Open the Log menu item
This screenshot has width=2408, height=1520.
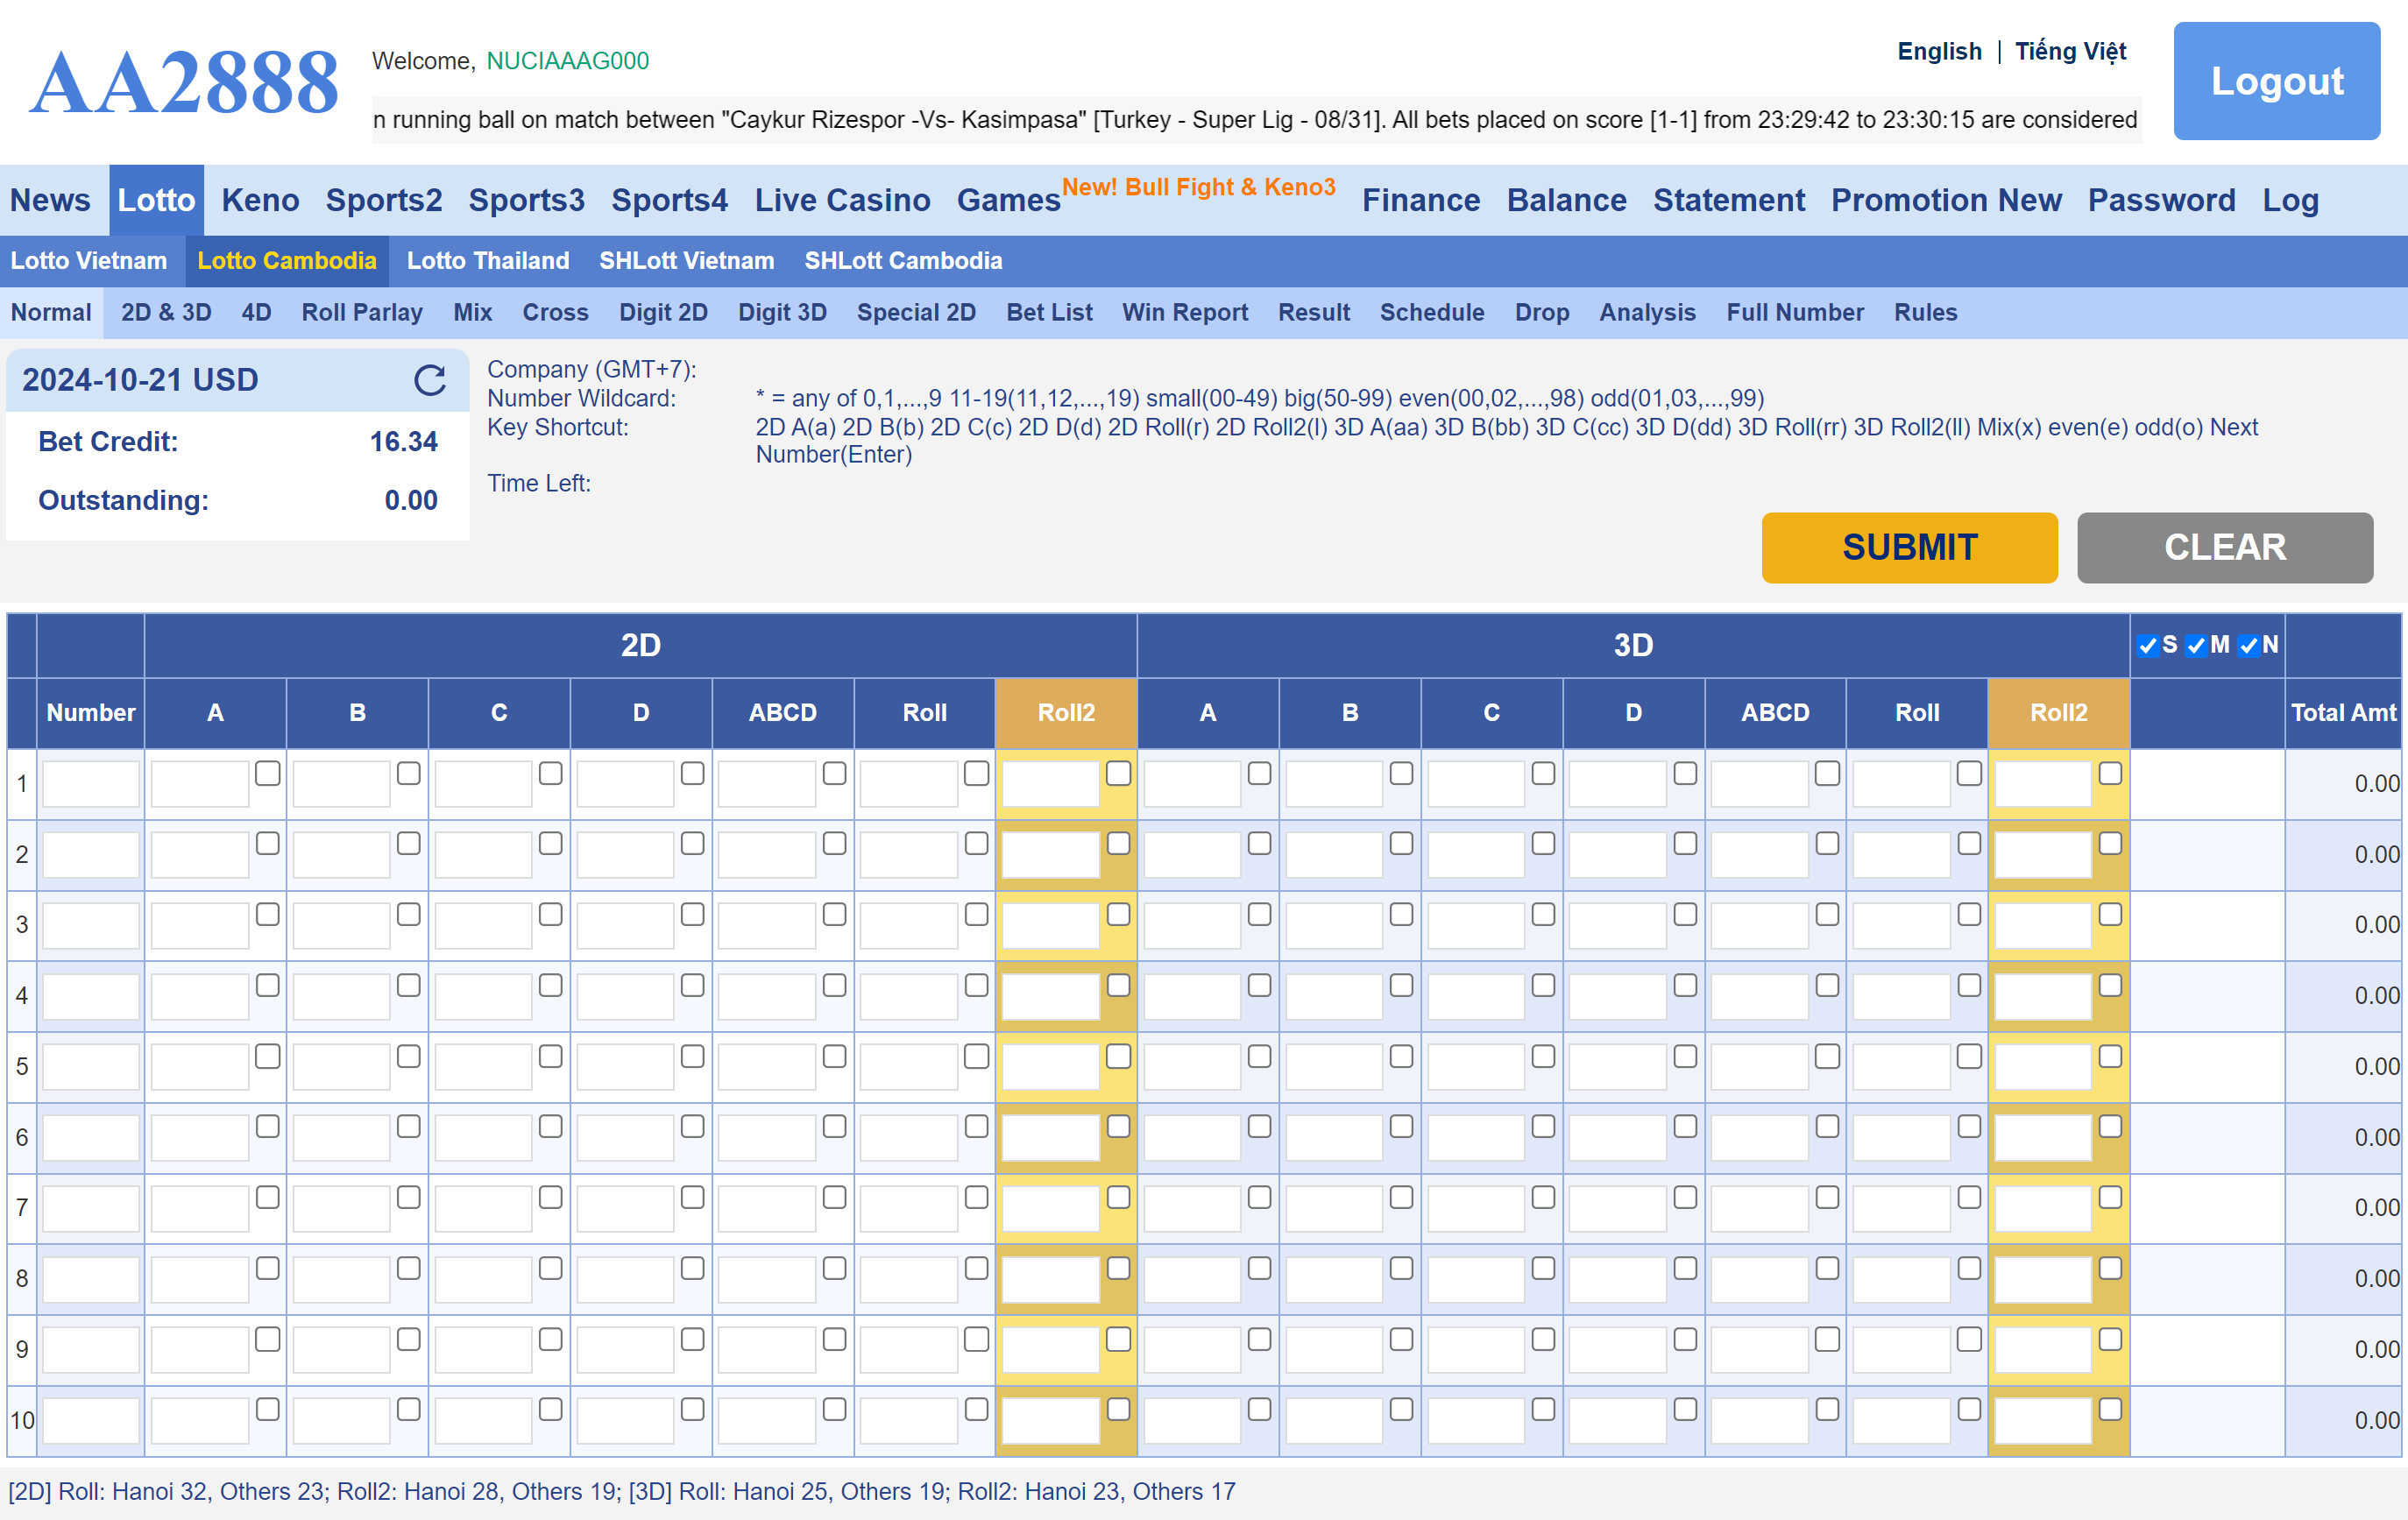(x=2290, y=200)
